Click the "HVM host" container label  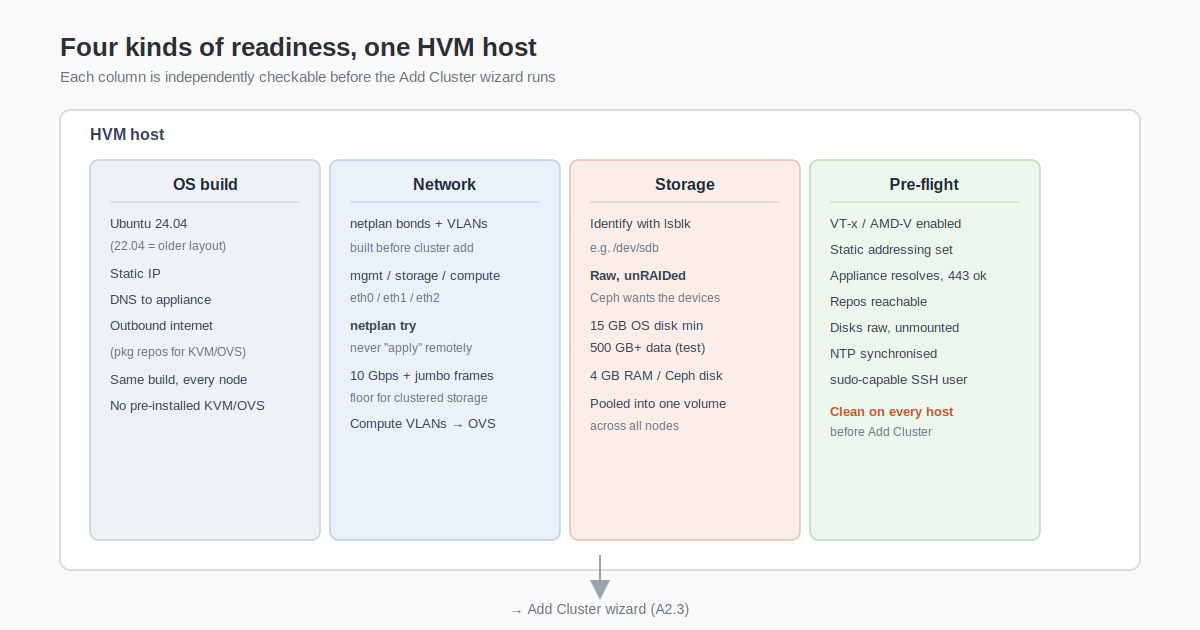pos(127,134)
